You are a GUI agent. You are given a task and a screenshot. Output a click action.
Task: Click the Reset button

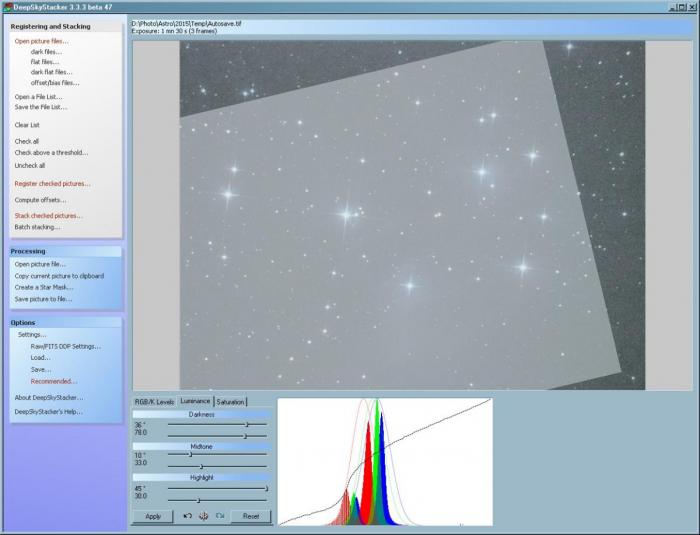click(251, 516)
